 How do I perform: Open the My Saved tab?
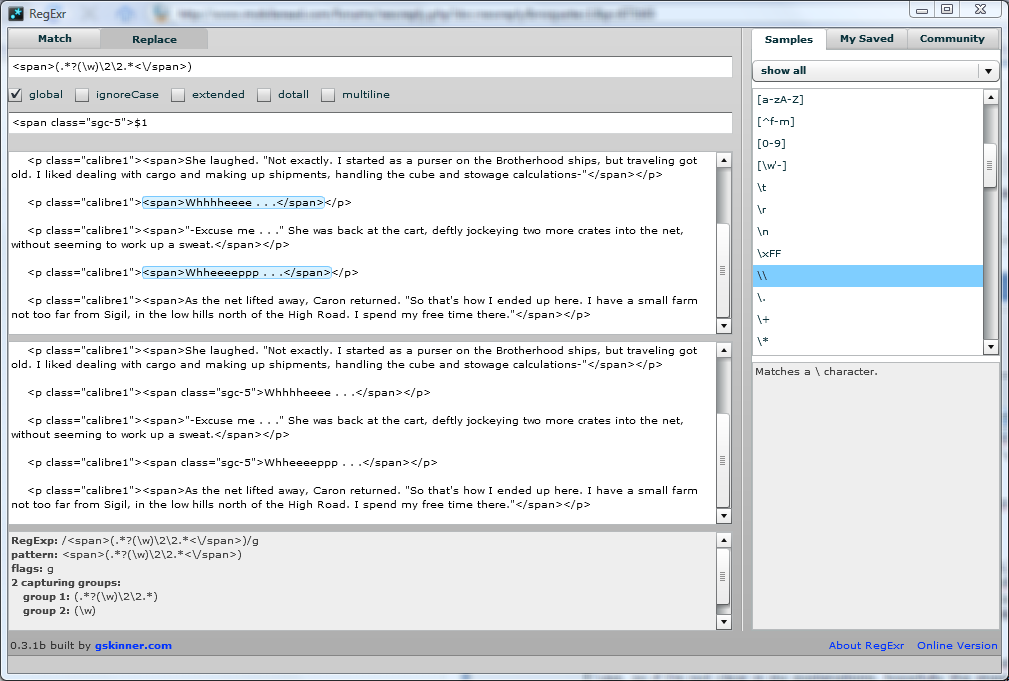(x=866, y=39)
